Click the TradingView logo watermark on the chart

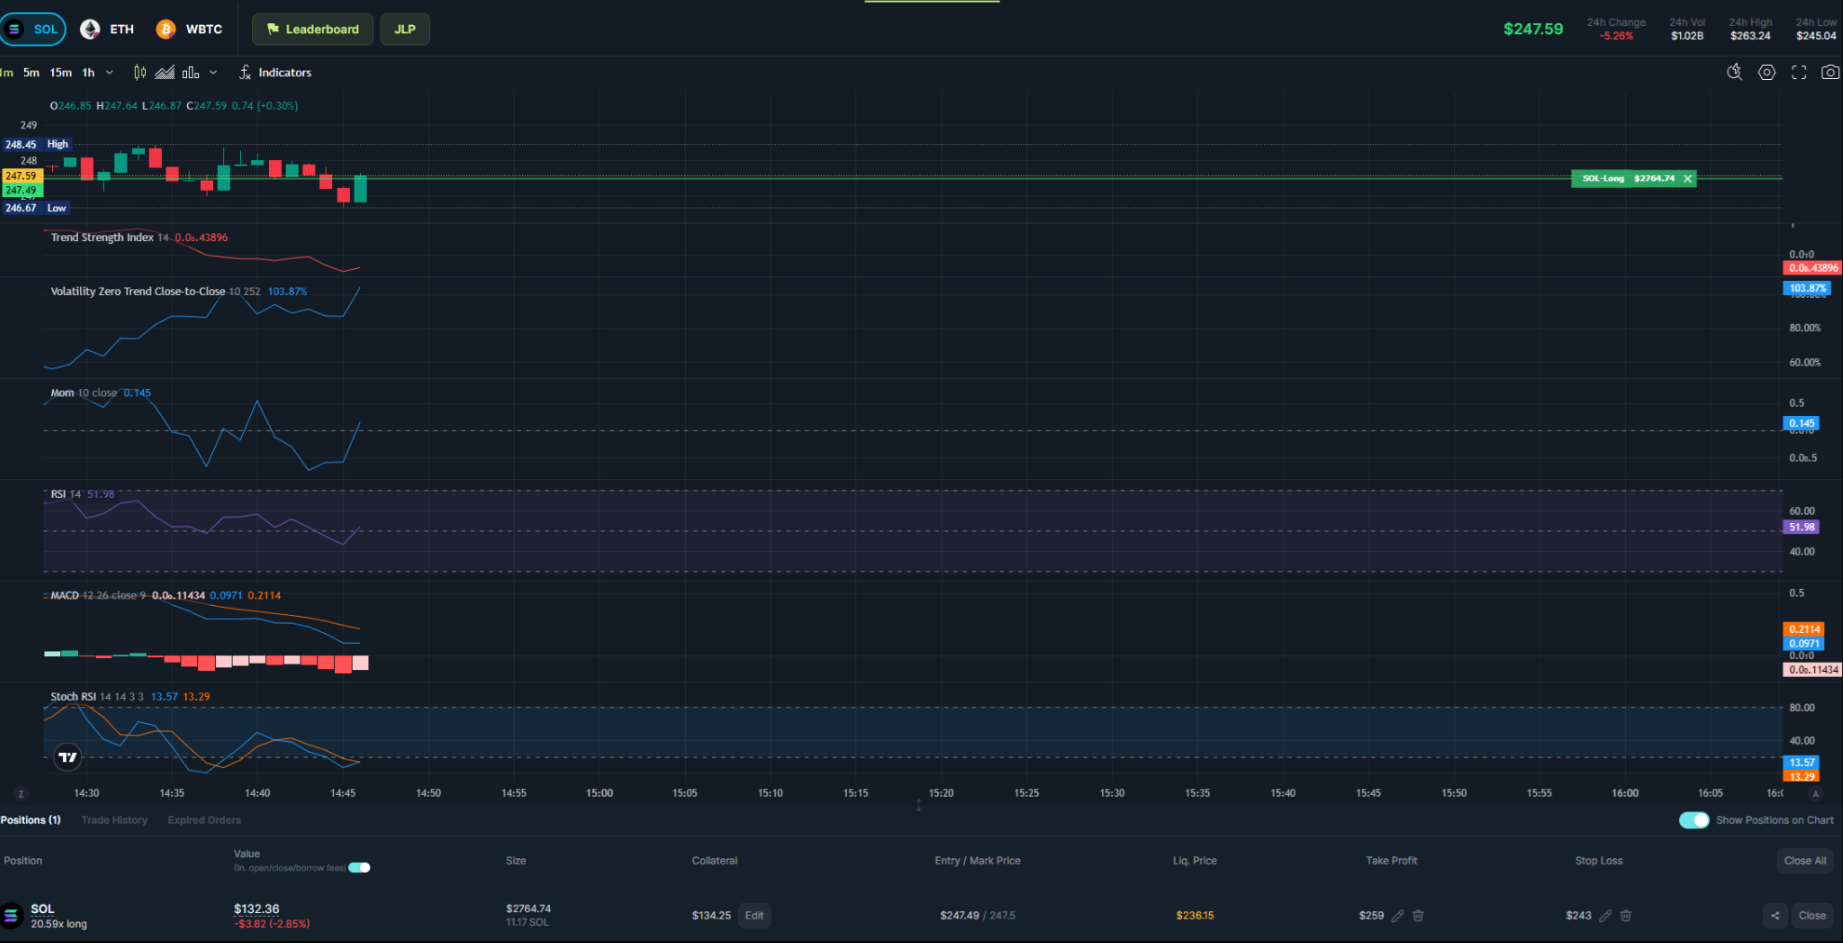(x=67, y=757)
